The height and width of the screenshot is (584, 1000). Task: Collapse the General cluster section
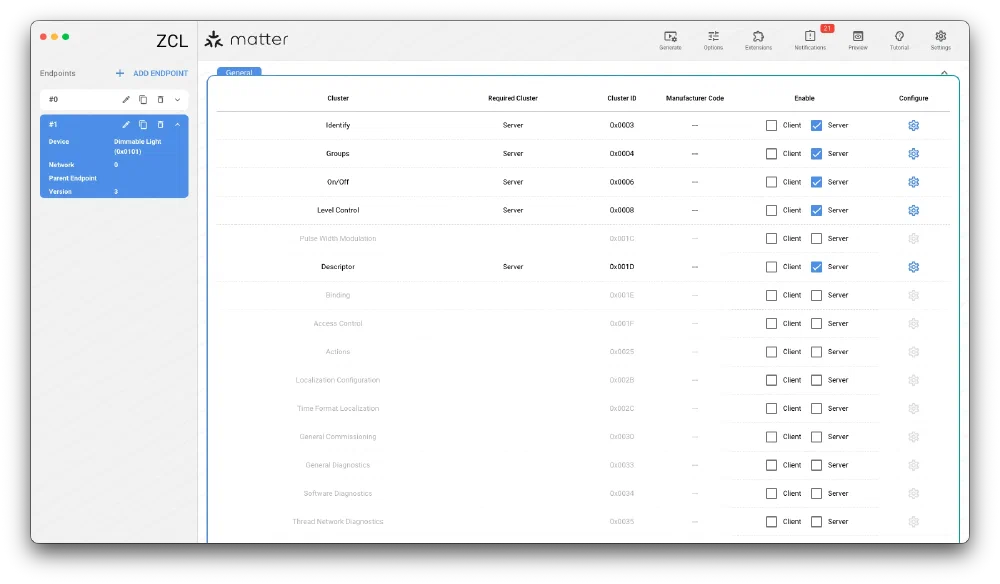tap(944, 73)
